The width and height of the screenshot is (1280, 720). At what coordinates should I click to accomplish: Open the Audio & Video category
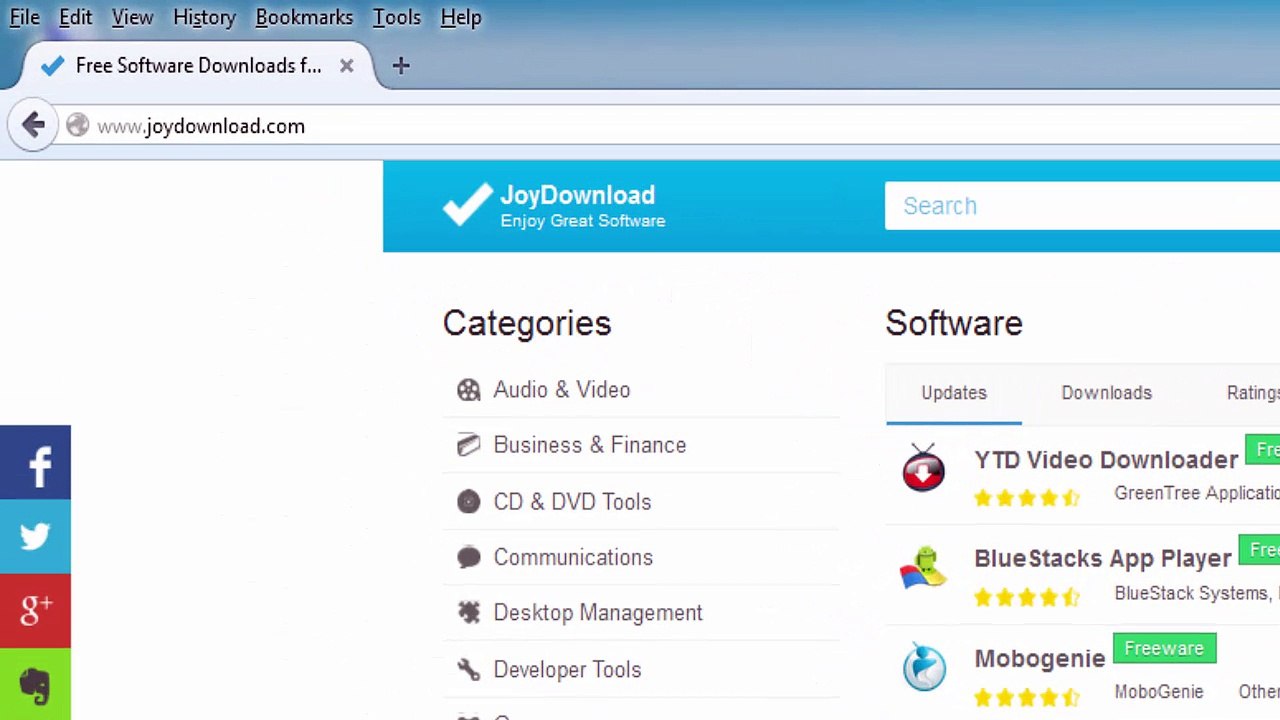(562, 390)
